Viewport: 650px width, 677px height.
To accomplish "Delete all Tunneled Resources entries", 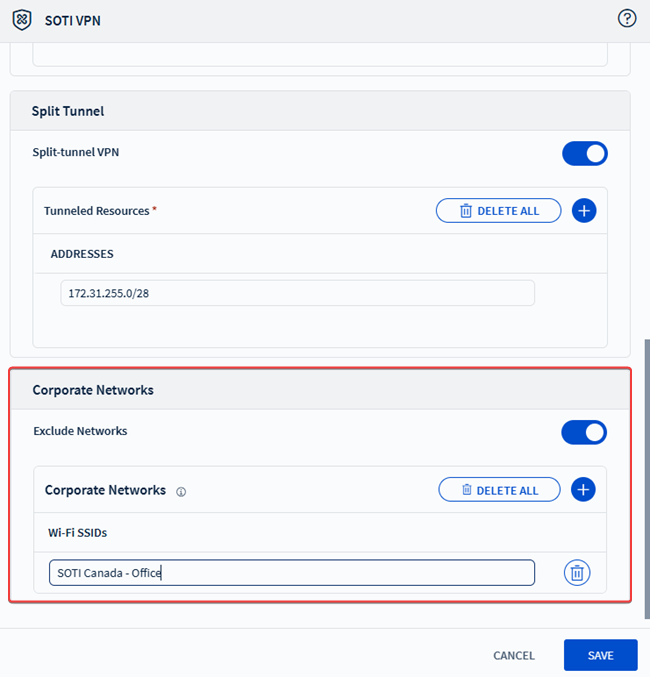I will [x=498, y=211].
